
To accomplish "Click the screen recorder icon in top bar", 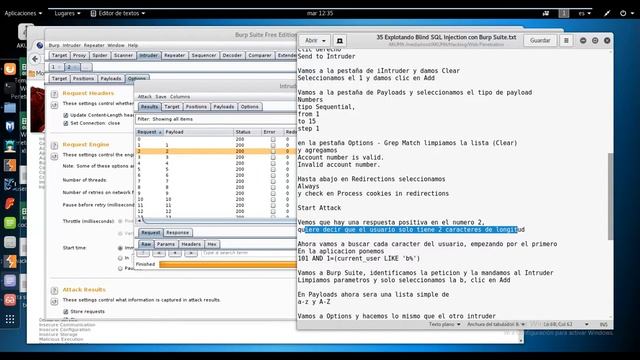I will click(x=546, y=13).
